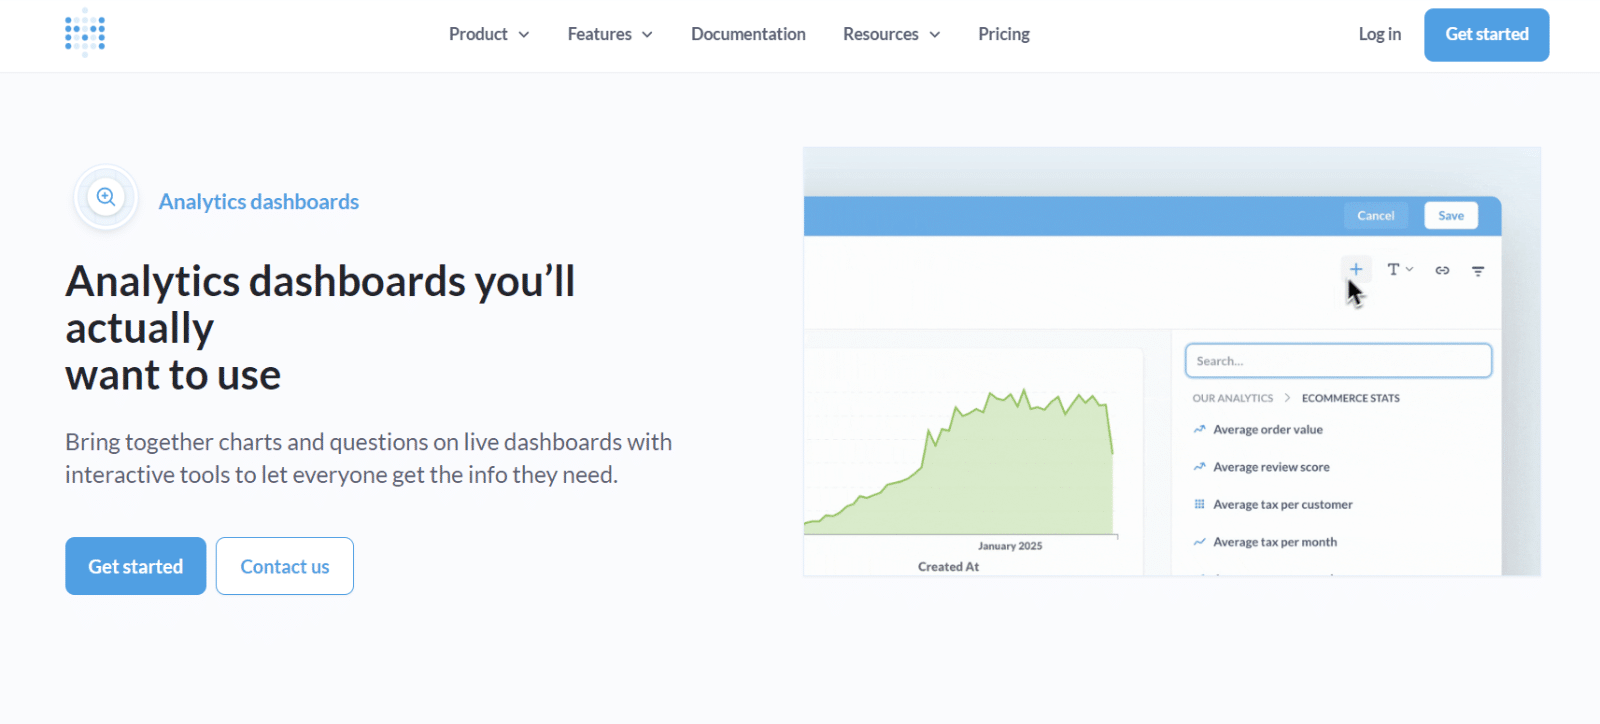Click the chevron next to the T icon
The image size is (1600, 724).
click(x=1410, y=269)
